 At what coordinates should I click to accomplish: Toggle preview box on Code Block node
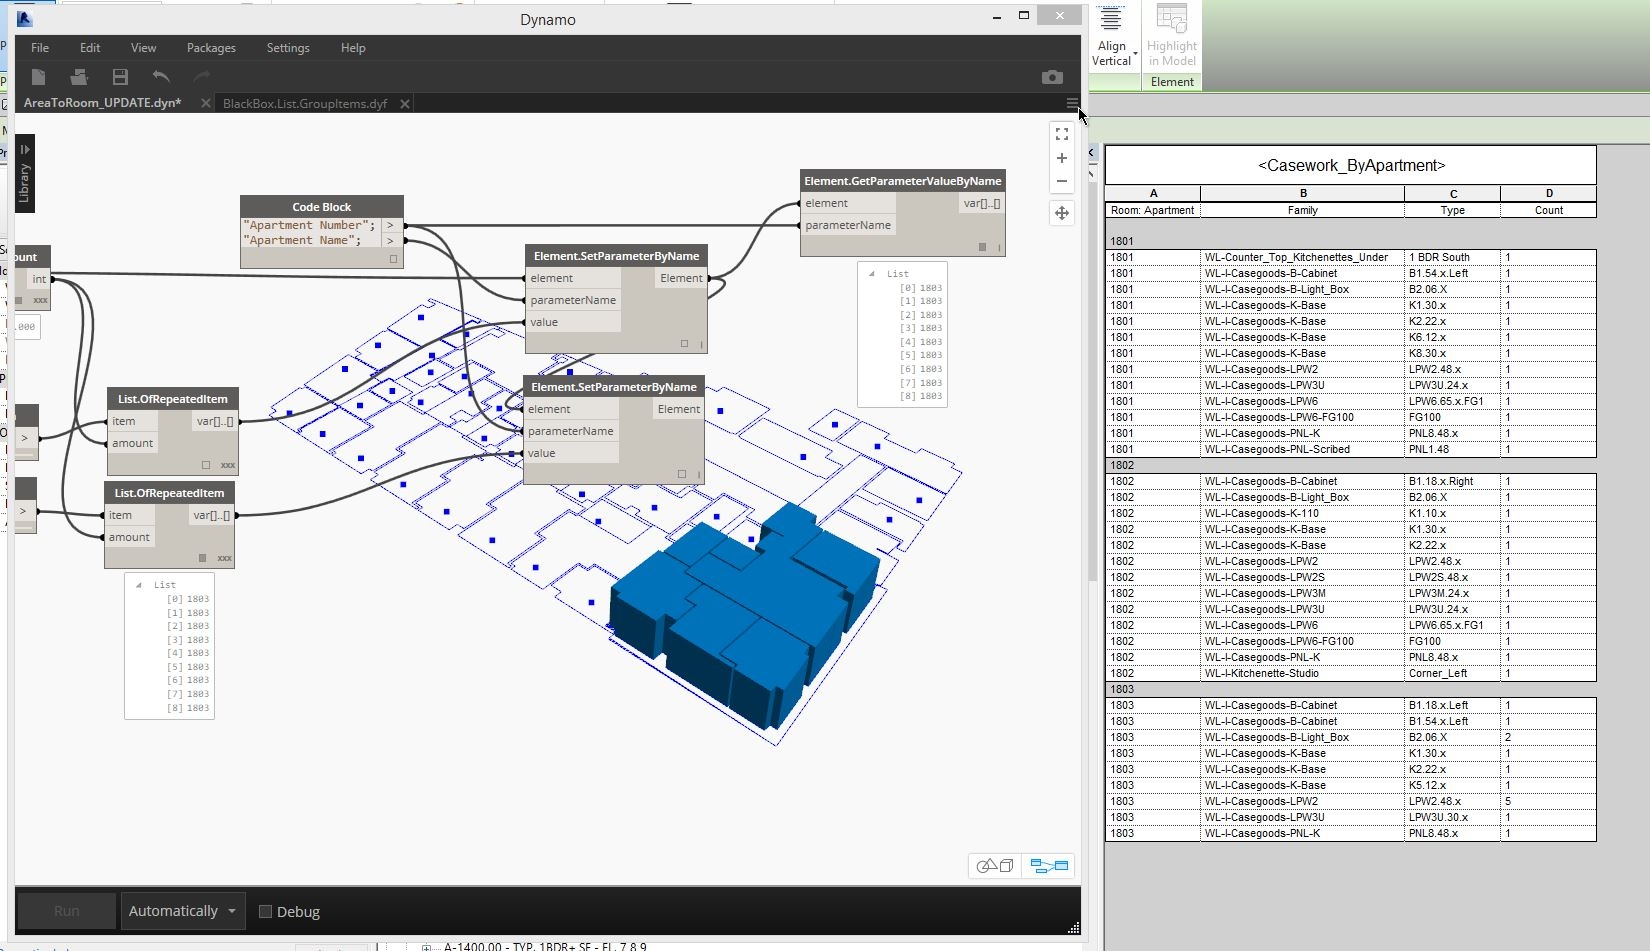coord(393,259)
